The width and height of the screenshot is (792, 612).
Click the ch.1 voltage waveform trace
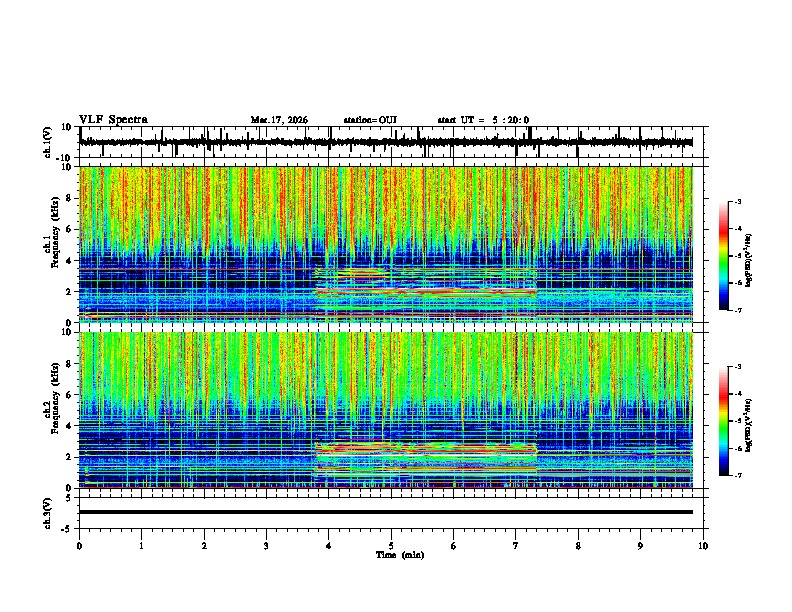tap(386, 142)
